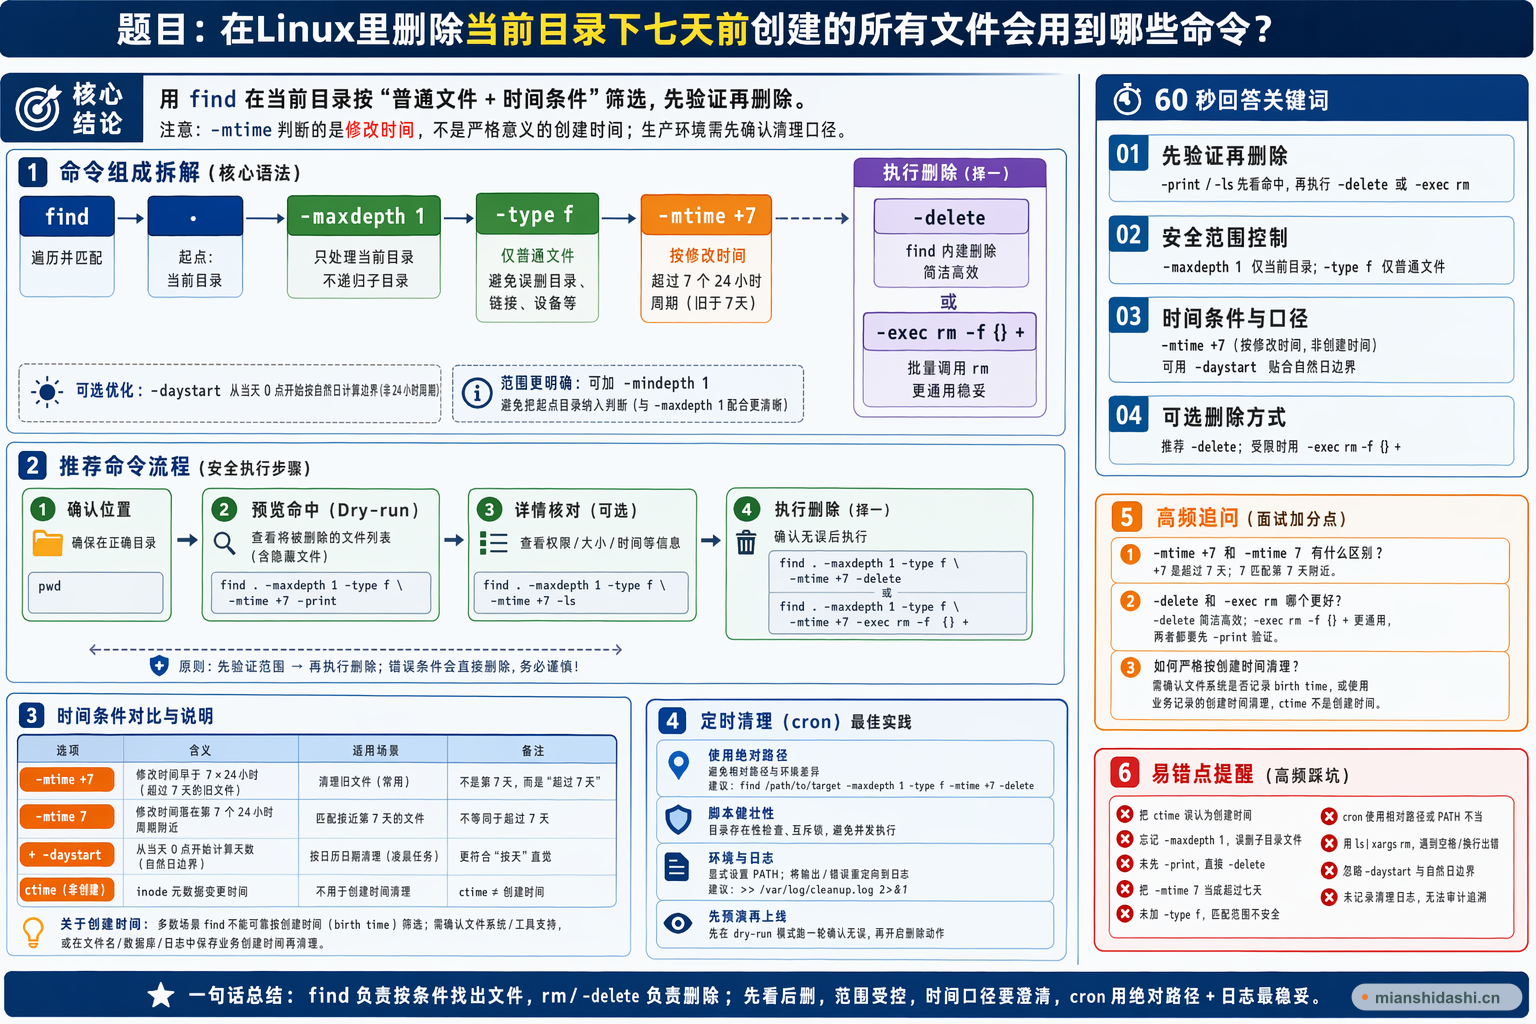Viewport: 1536px width, 1024px height.
Task: Click the question -delete 和 -exec rm 哪个更好
Action: [1248, 601]
